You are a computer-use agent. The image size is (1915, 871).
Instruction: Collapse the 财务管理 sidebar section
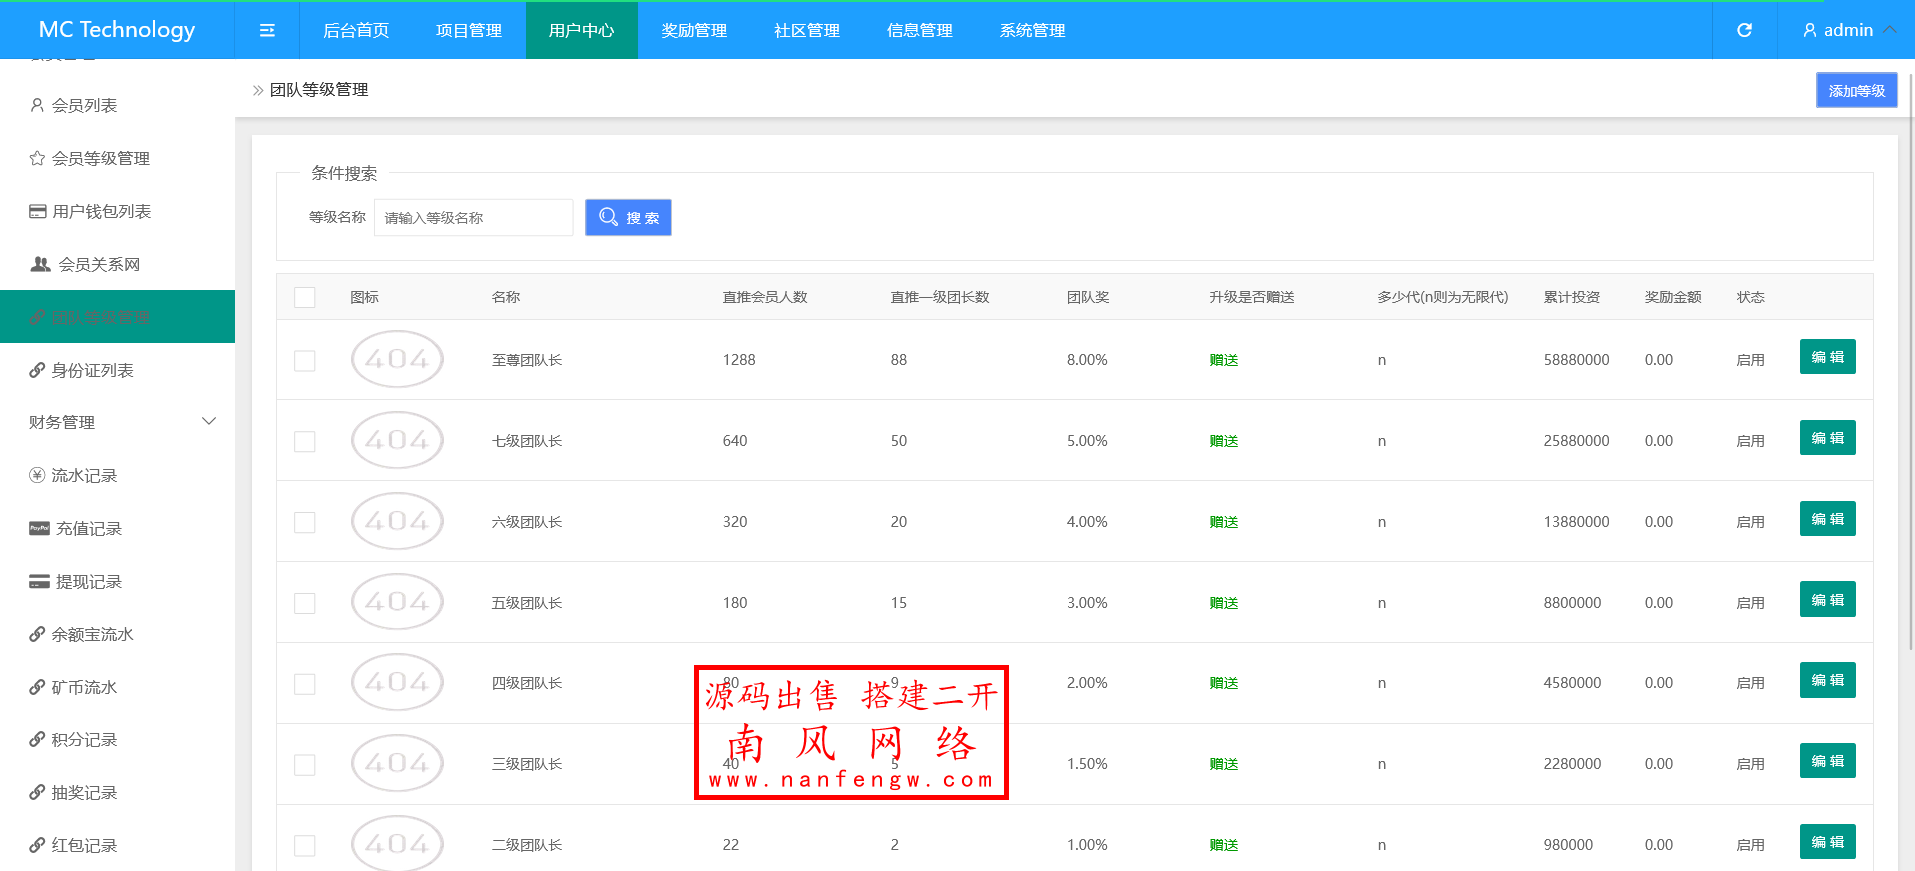[x=209, y=422]
